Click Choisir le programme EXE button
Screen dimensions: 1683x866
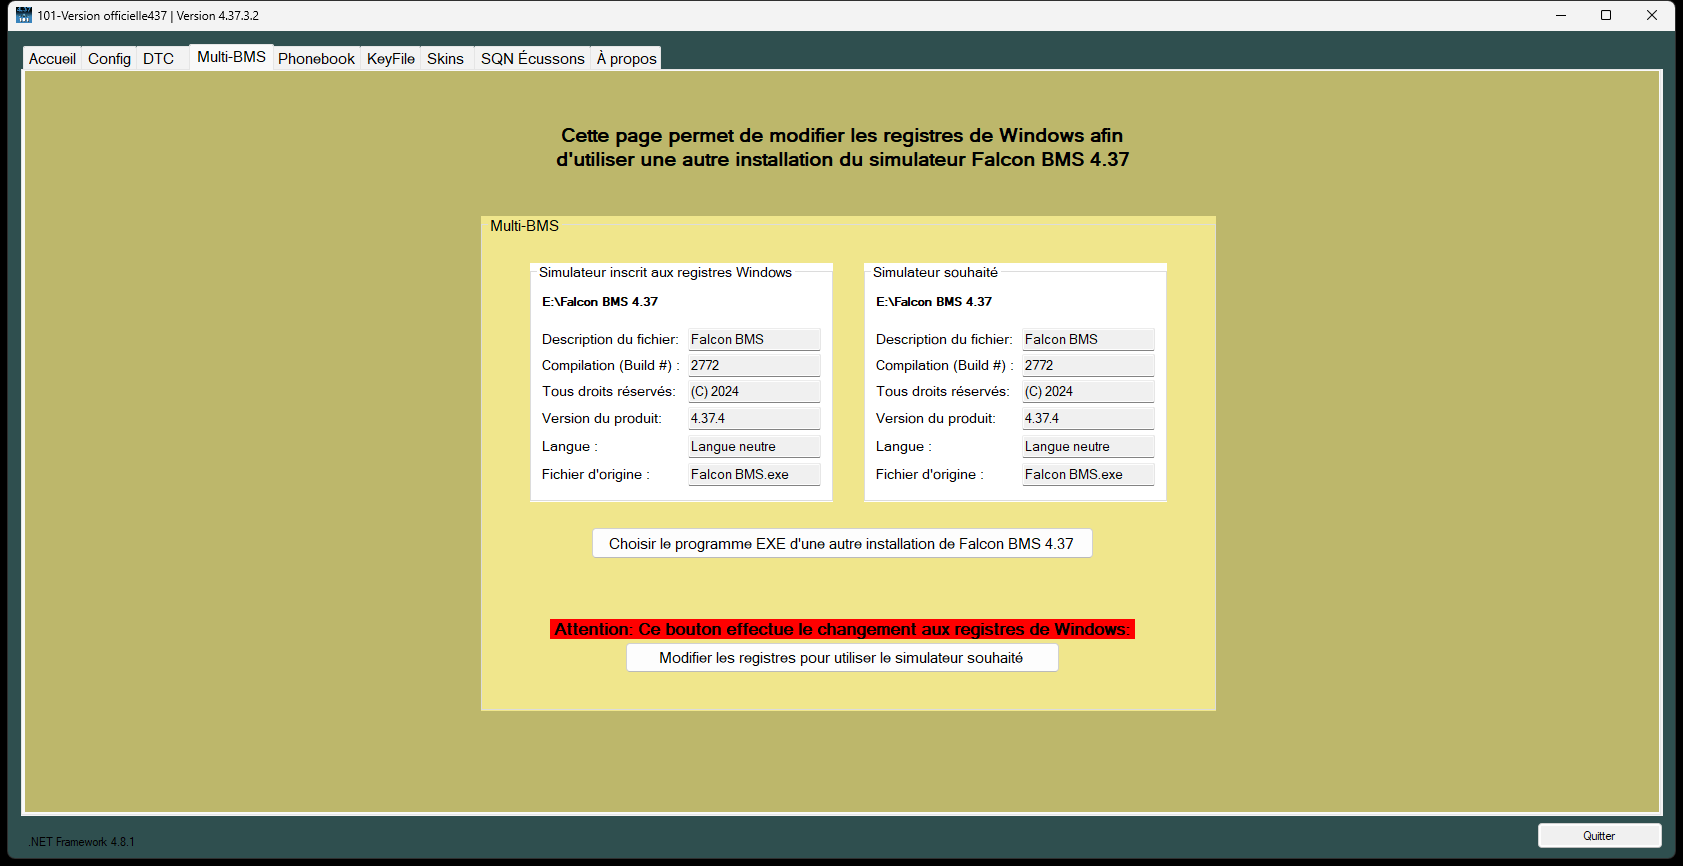(x=842, y=543)
